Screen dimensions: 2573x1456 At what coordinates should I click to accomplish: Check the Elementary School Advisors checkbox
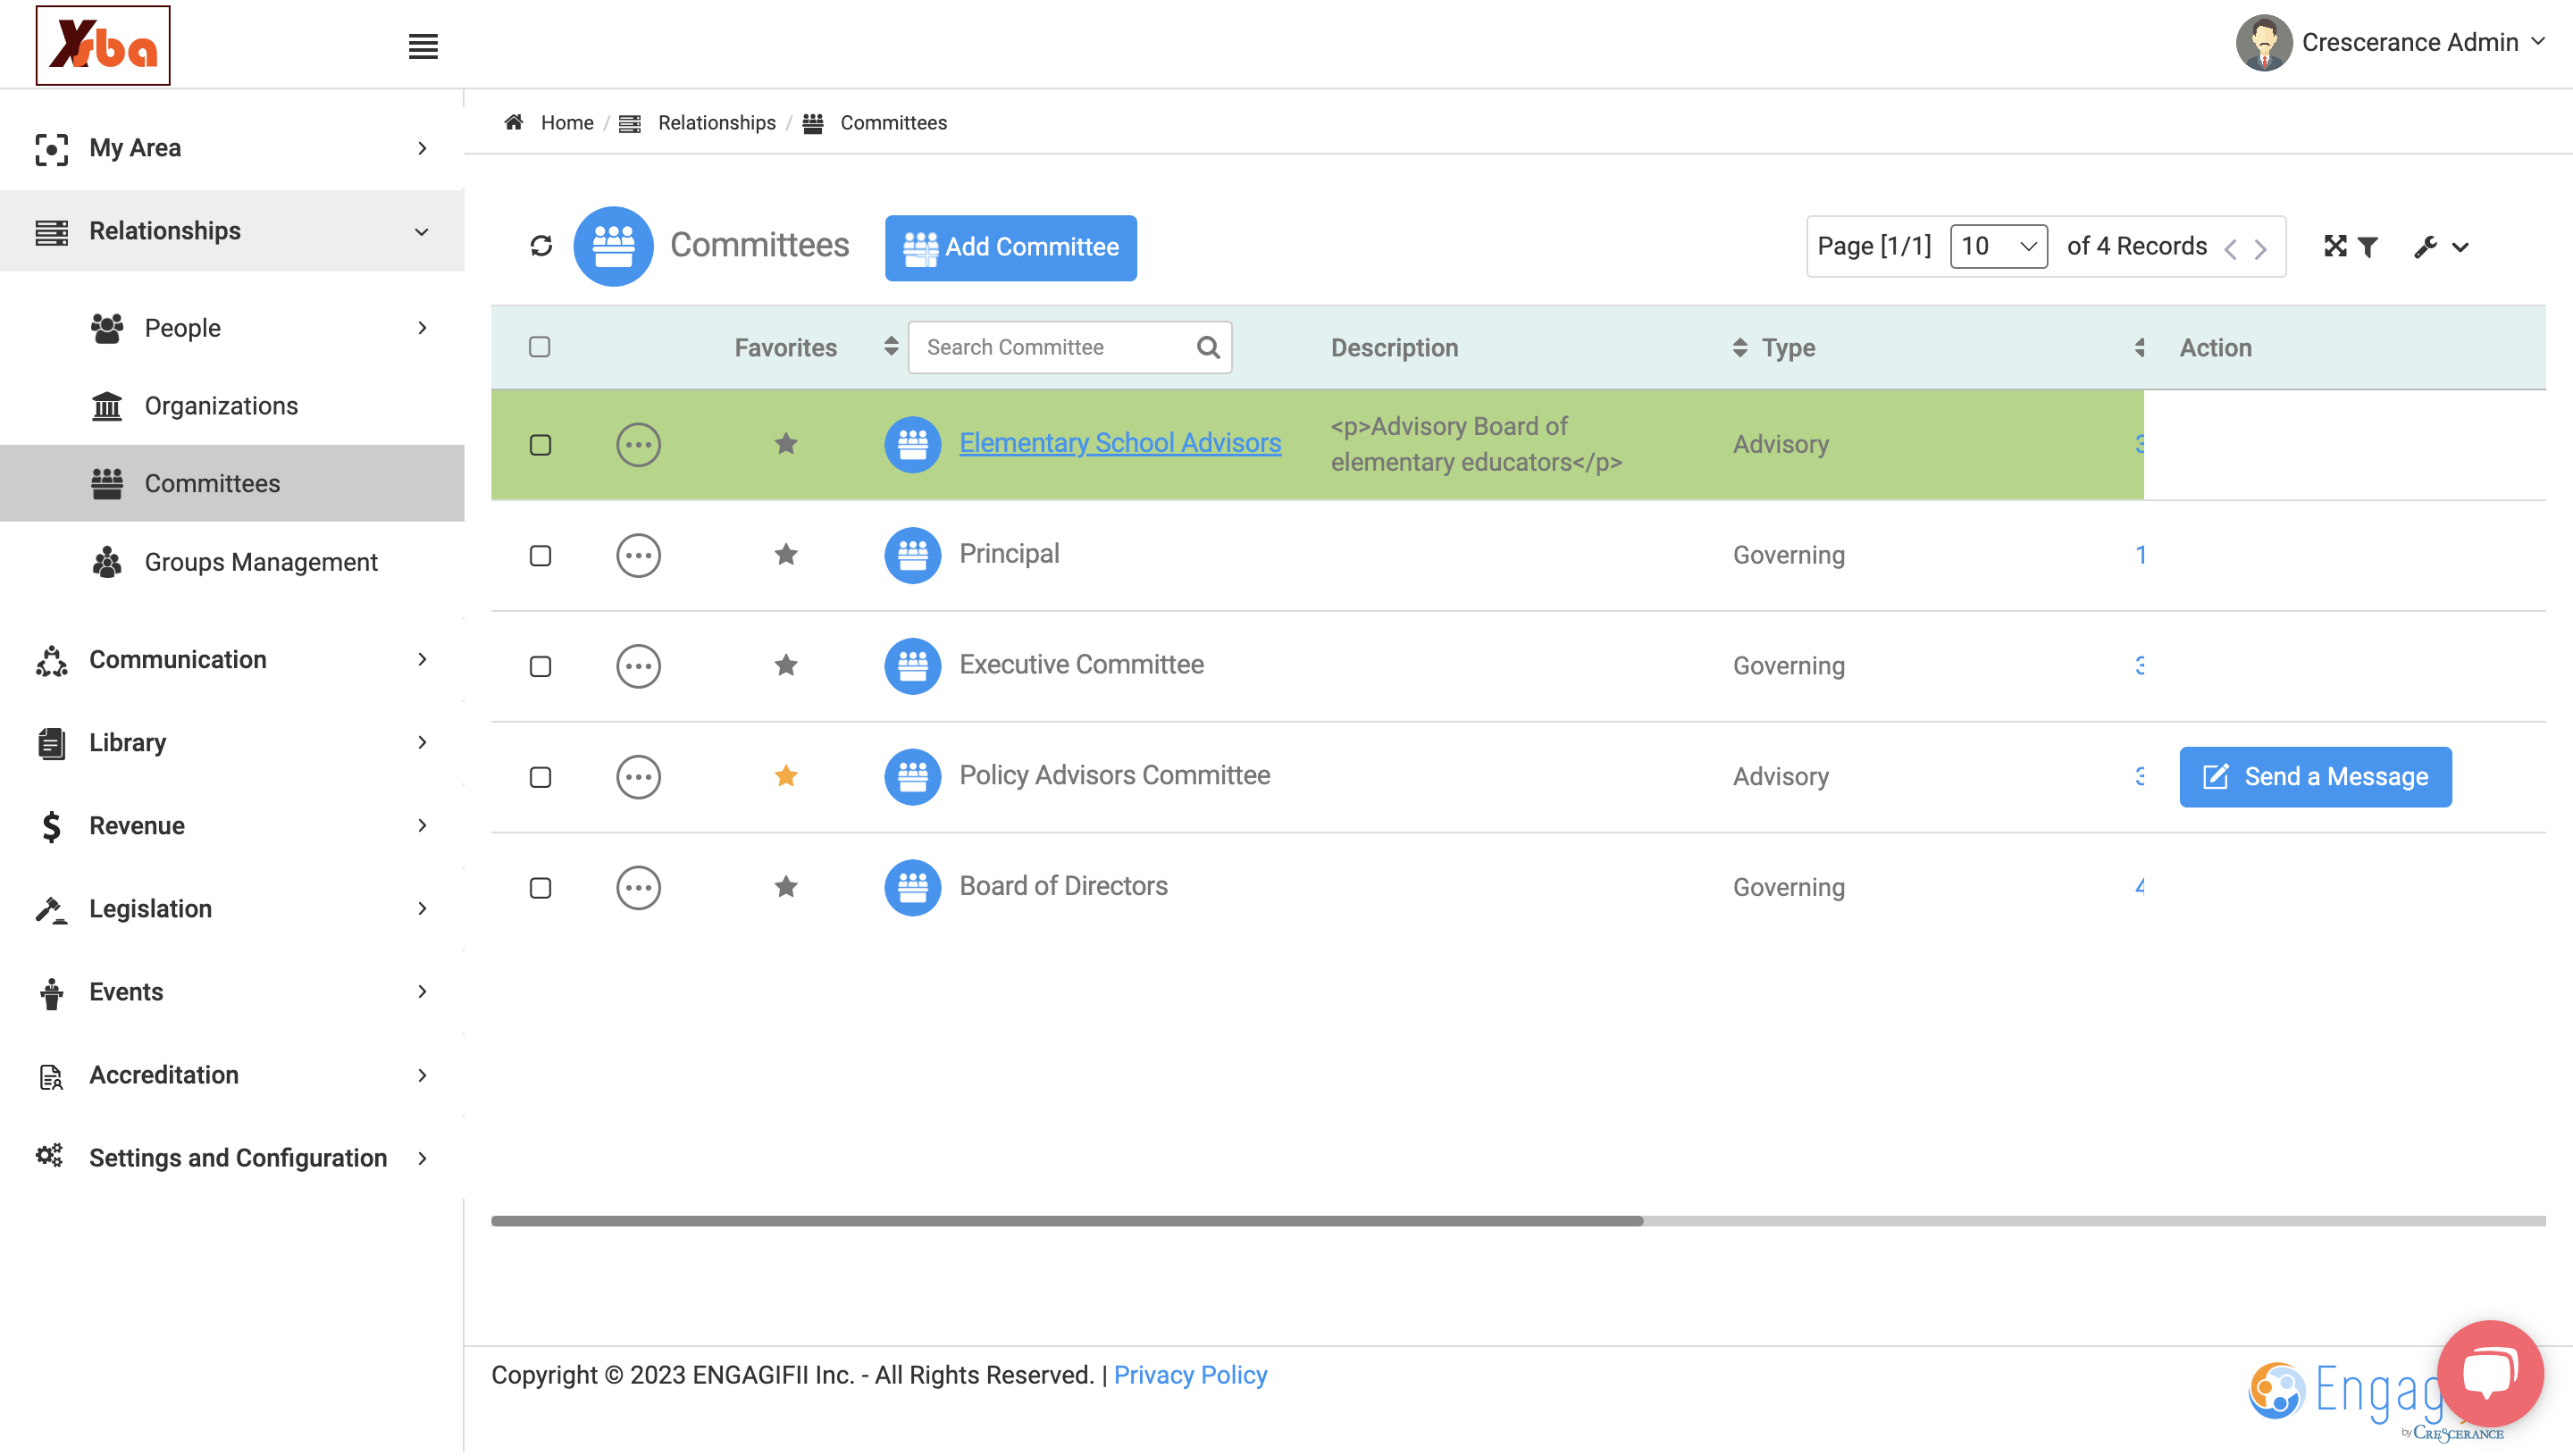[540, 445]
